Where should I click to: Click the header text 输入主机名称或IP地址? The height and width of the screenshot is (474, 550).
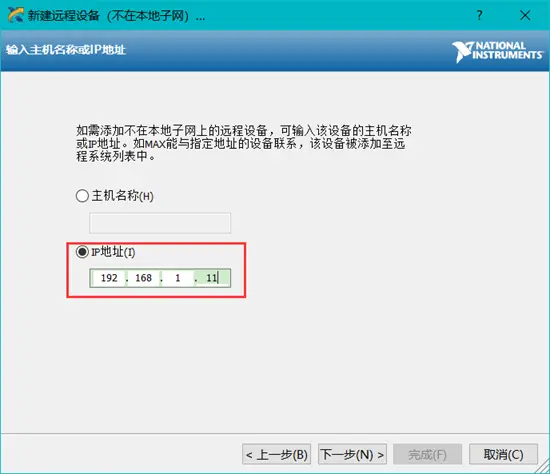click(66, 50)
